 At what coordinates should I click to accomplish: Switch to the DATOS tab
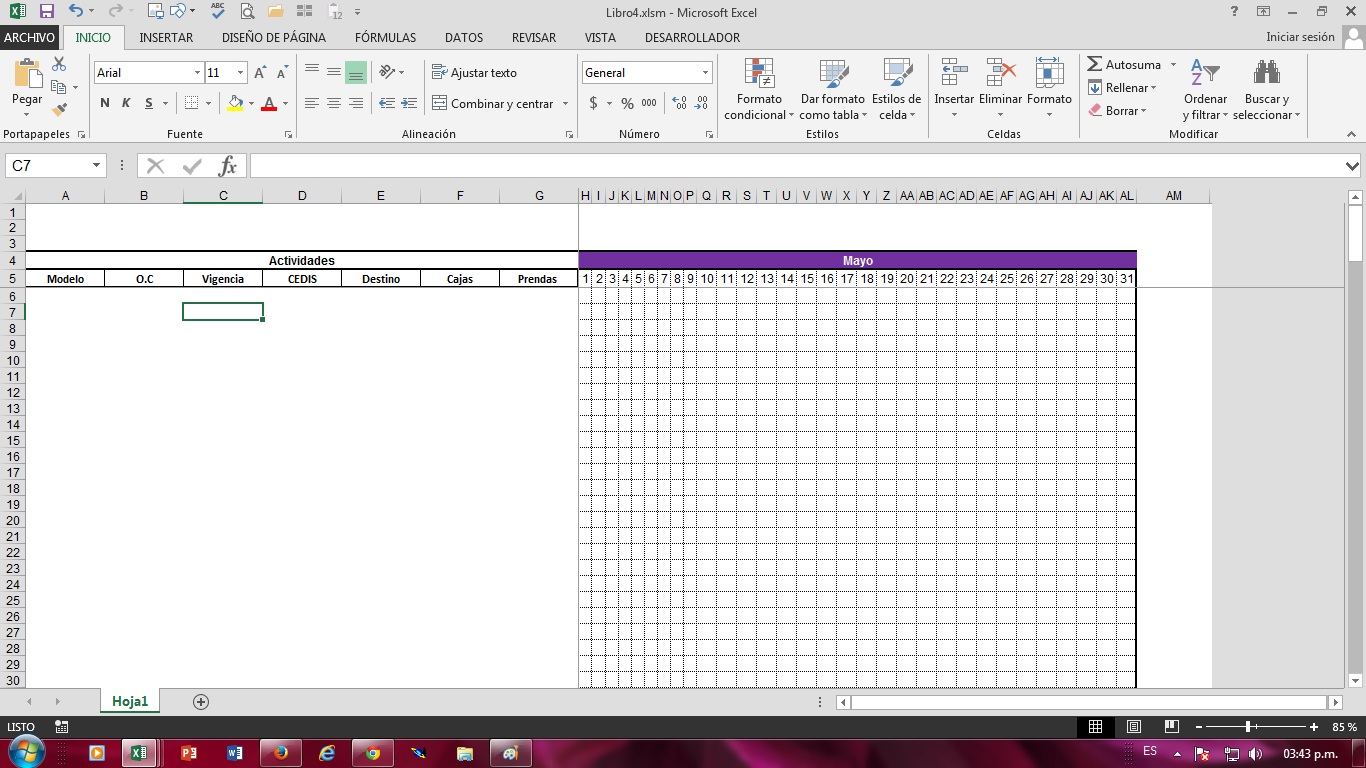[464, 38]
